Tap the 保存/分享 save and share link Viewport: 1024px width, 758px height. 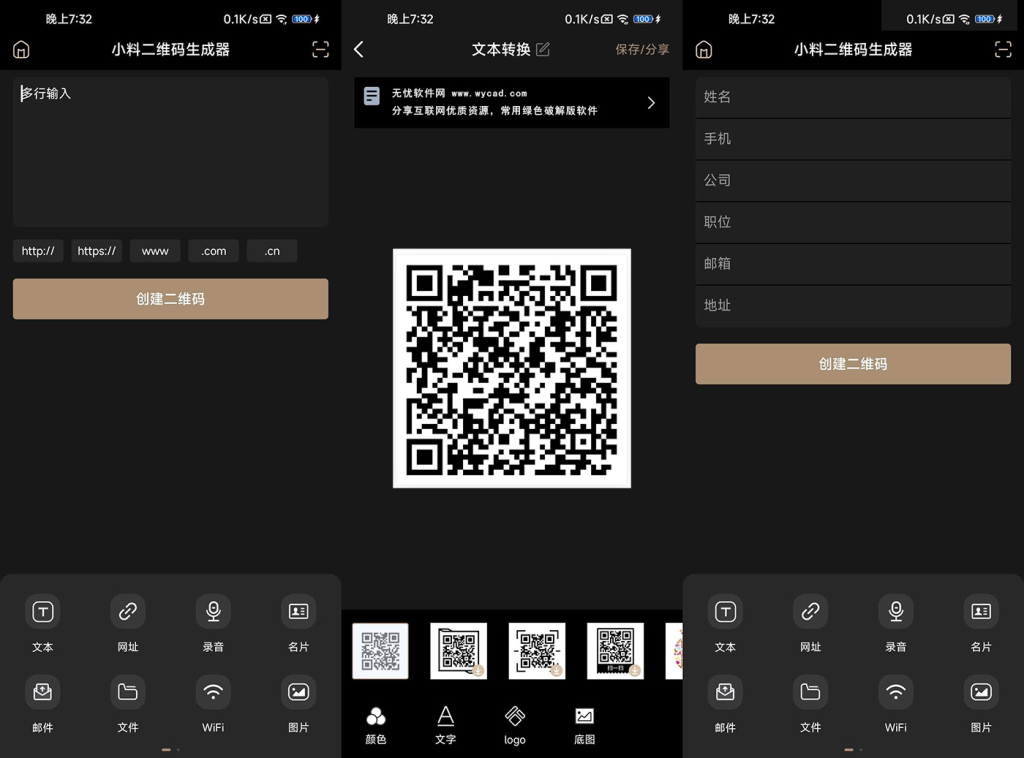coord(641,48)
